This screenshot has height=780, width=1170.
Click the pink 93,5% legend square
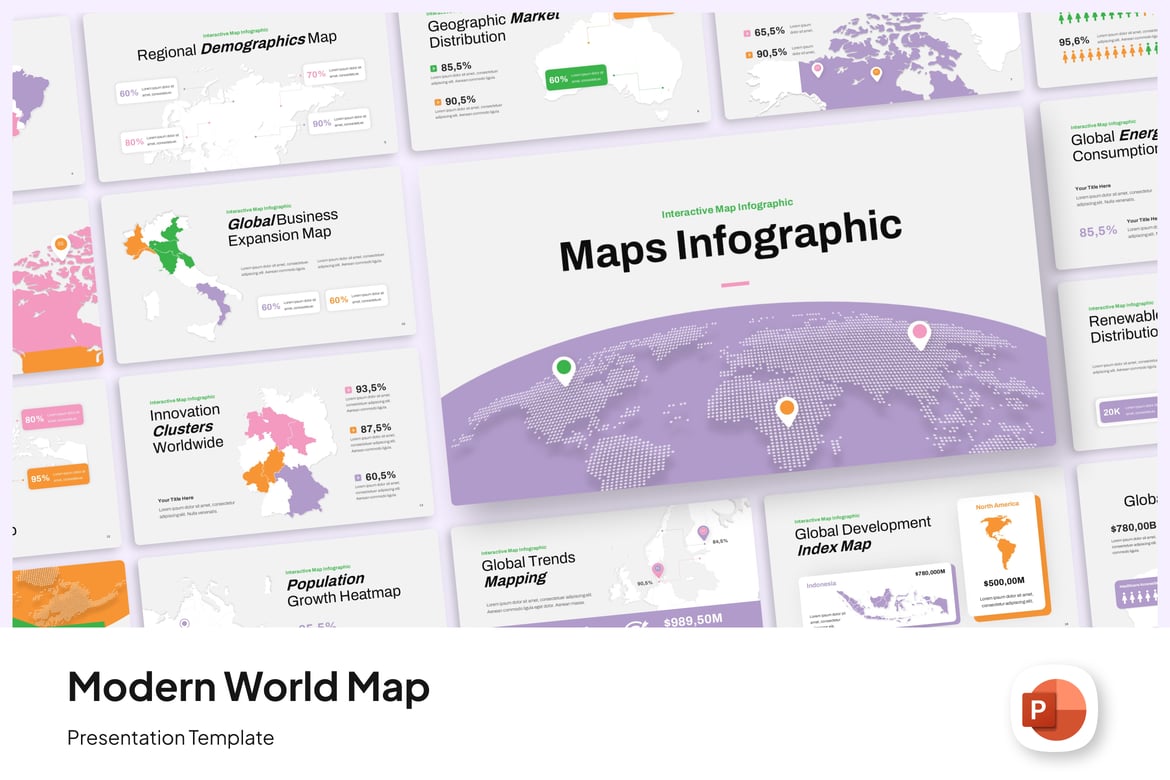click(x=348, y=390)
